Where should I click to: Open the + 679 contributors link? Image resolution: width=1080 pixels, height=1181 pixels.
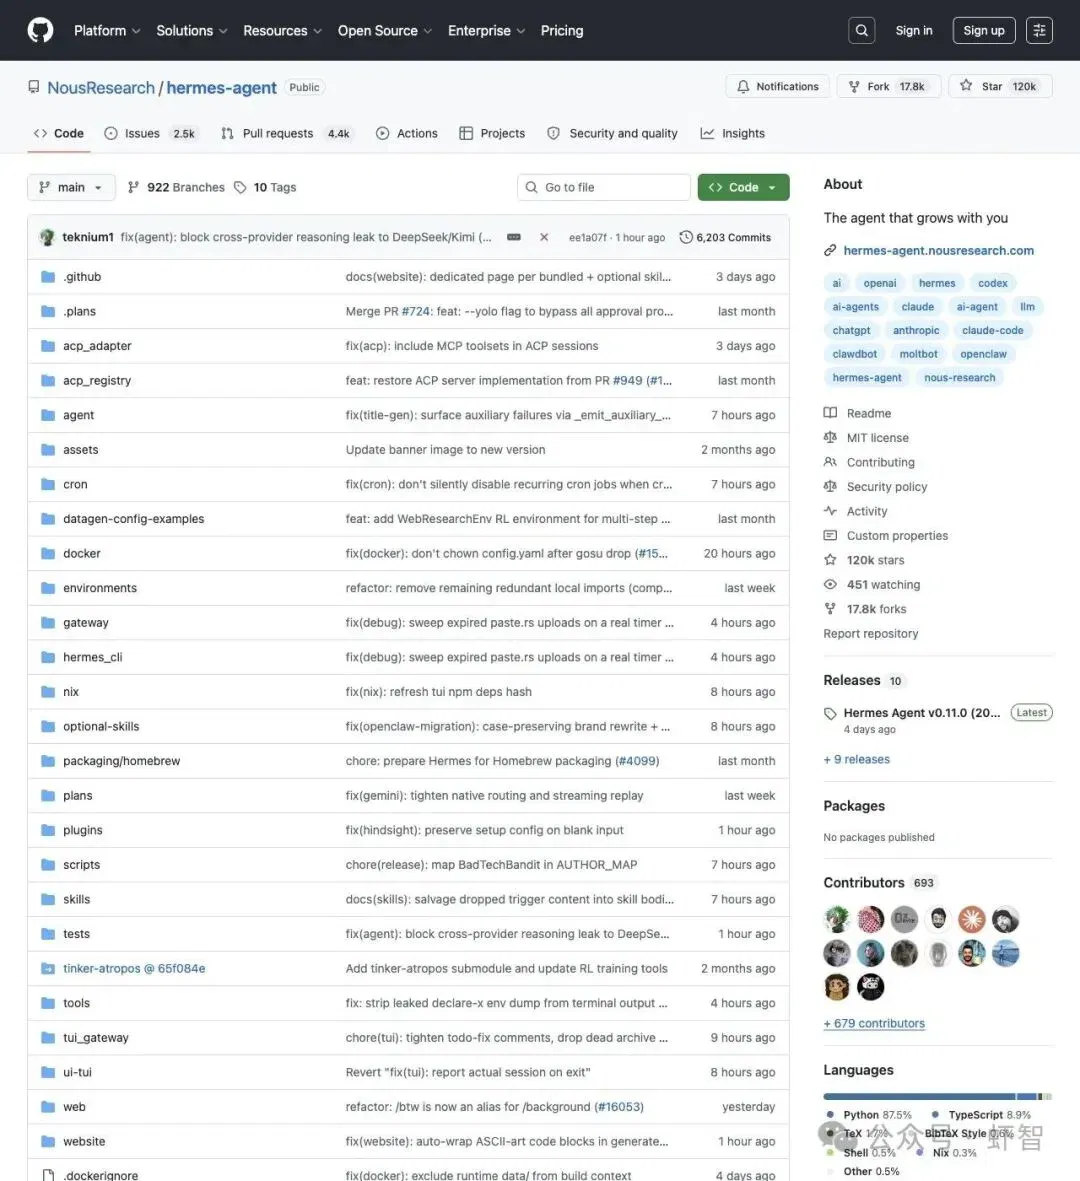point(874,1023)
